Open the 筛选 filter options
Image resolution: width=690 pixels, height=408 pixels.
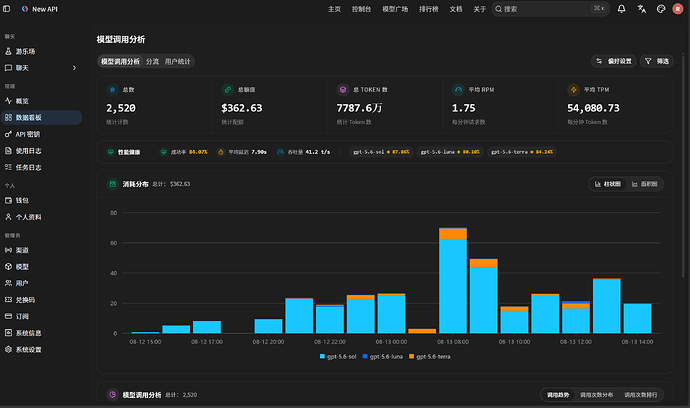pyautogui.click(x=657, y=61)
